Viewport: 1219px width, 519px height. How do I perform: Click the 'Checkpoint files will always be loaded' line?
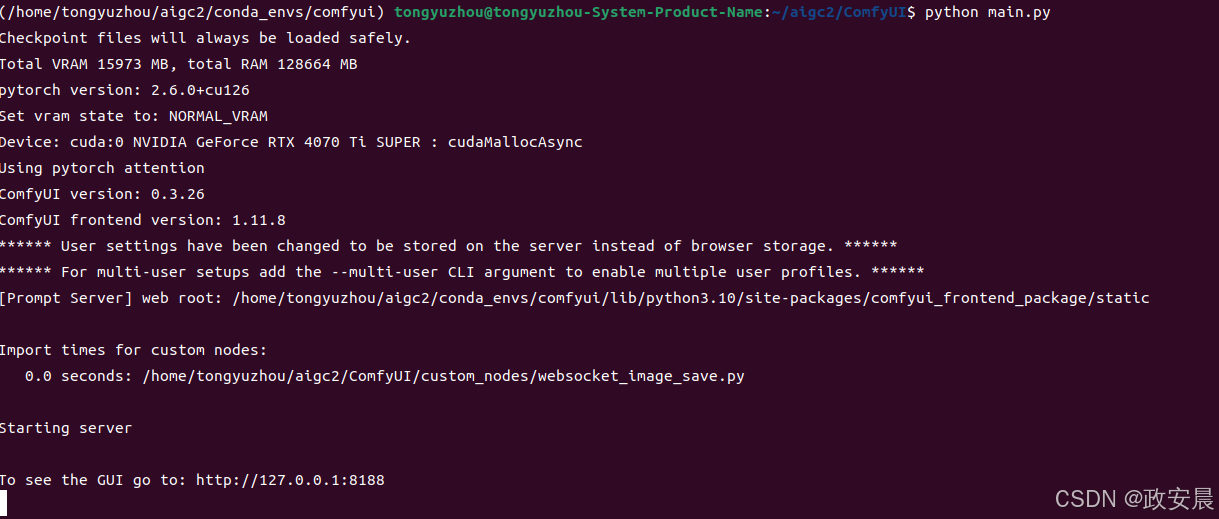coord(205,38)
